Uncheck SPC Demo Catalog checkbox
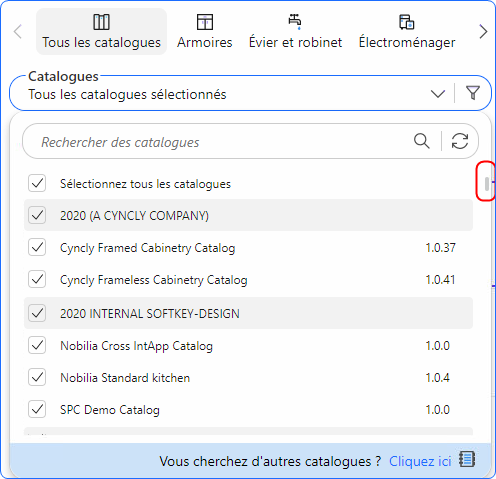496x479 pixels. coord(37,409)
